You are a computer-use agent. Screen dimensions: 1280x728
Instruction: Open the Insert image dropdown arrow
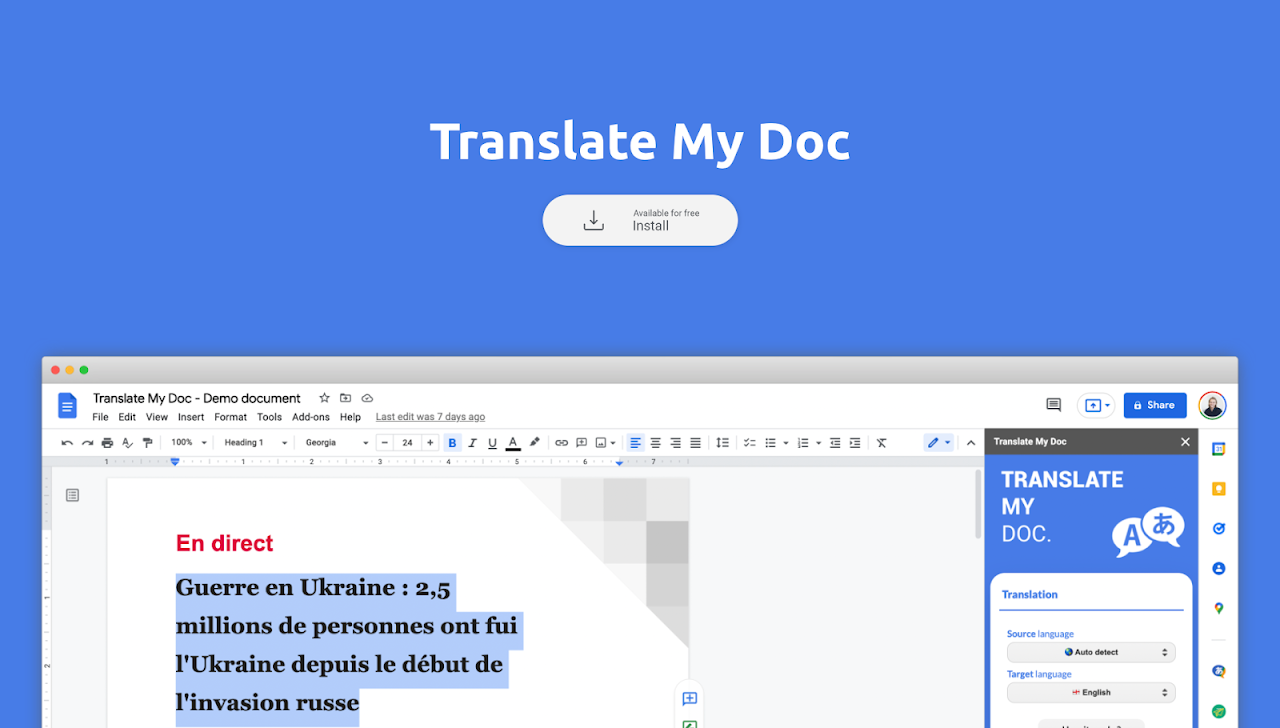click(x=613, y=443)
